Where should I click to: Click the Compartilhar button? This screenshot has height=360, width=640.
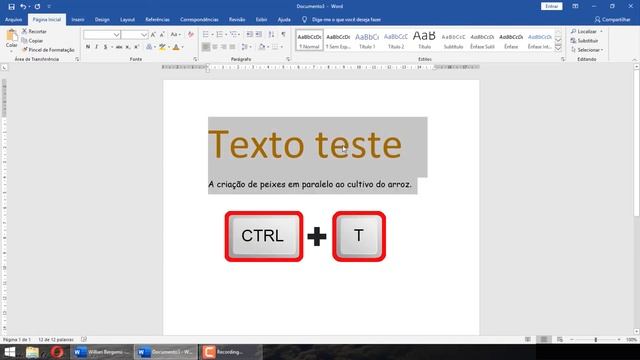[612, 20]
